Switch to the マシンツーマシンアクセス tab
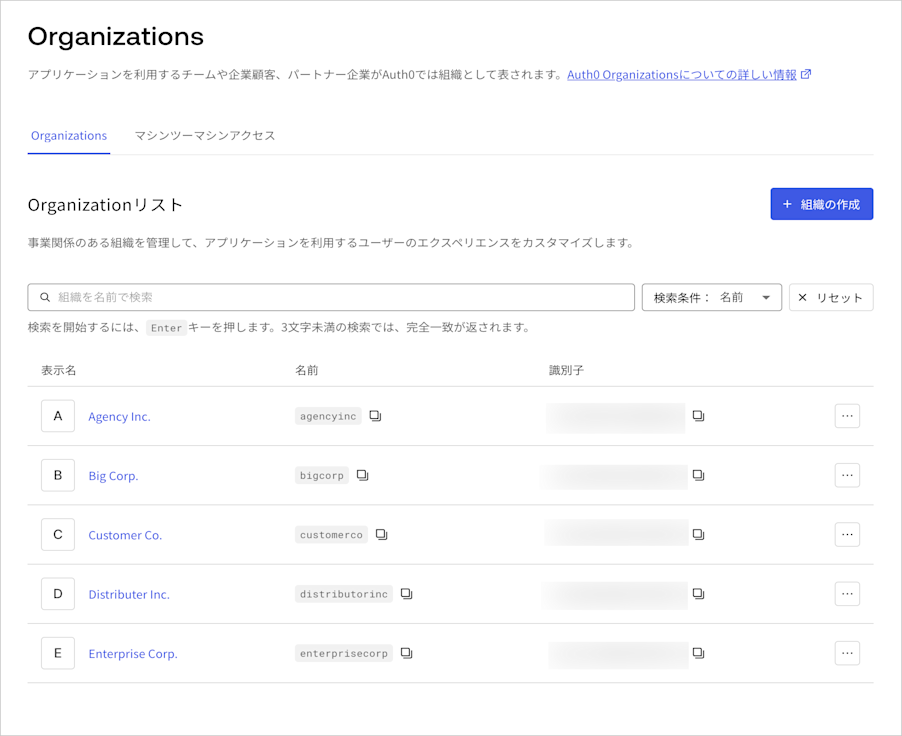902x736 pixels. (205, 136)
